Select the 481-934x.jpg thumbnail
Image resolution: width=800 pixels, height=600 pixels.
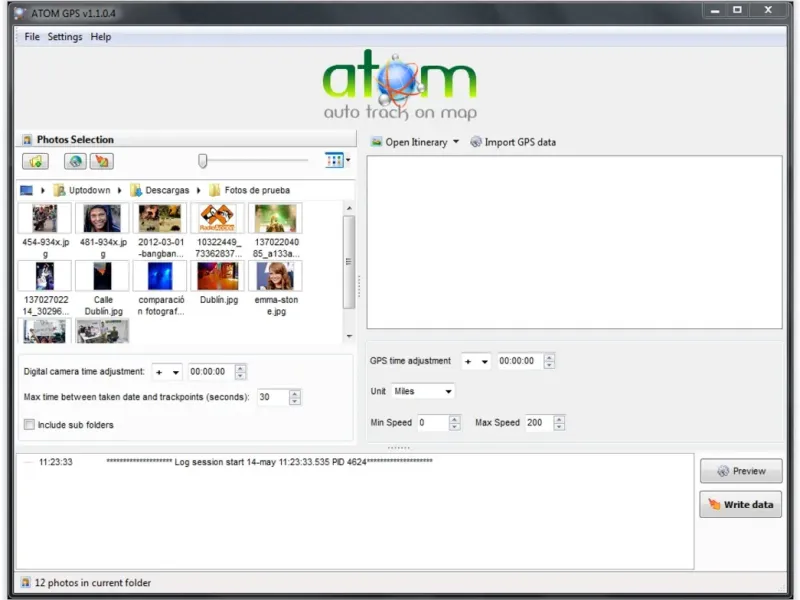(x=103, y=218)
